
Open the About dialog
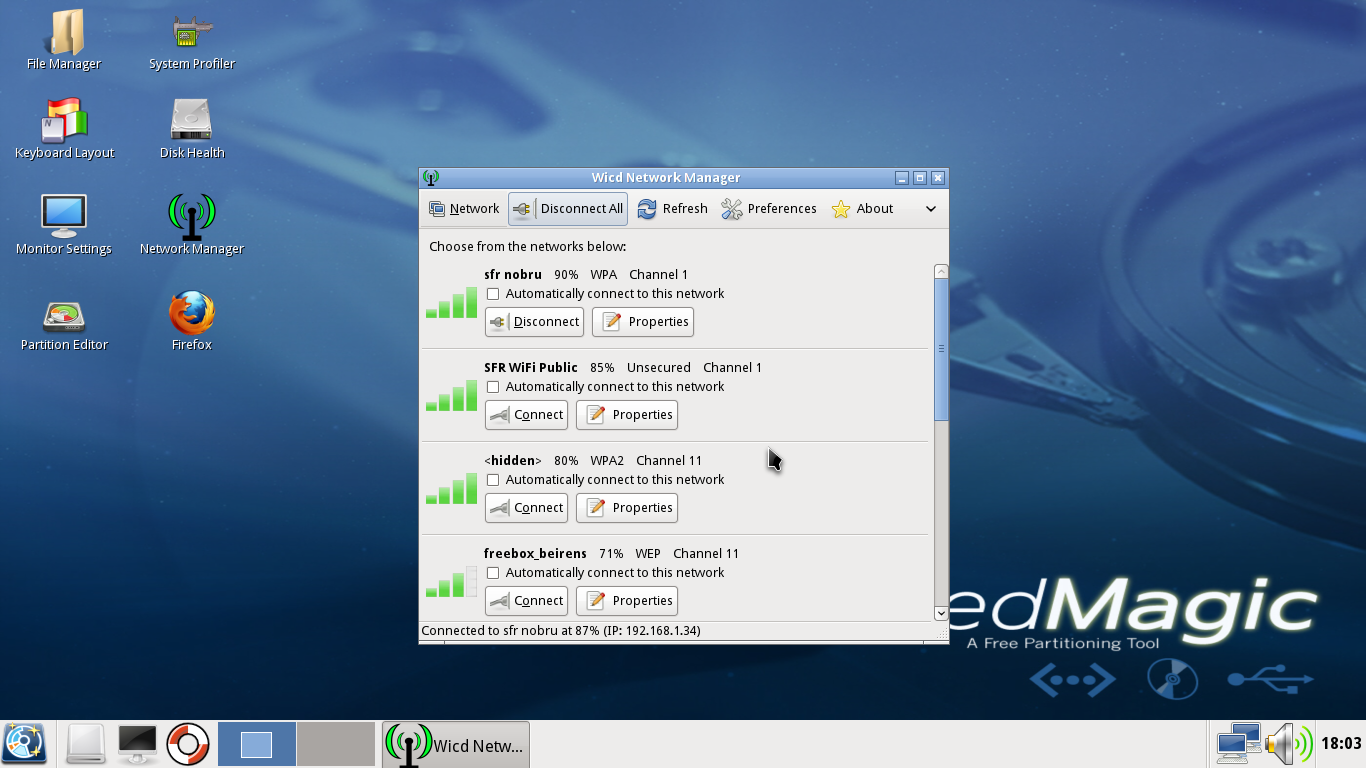point(862,209)
